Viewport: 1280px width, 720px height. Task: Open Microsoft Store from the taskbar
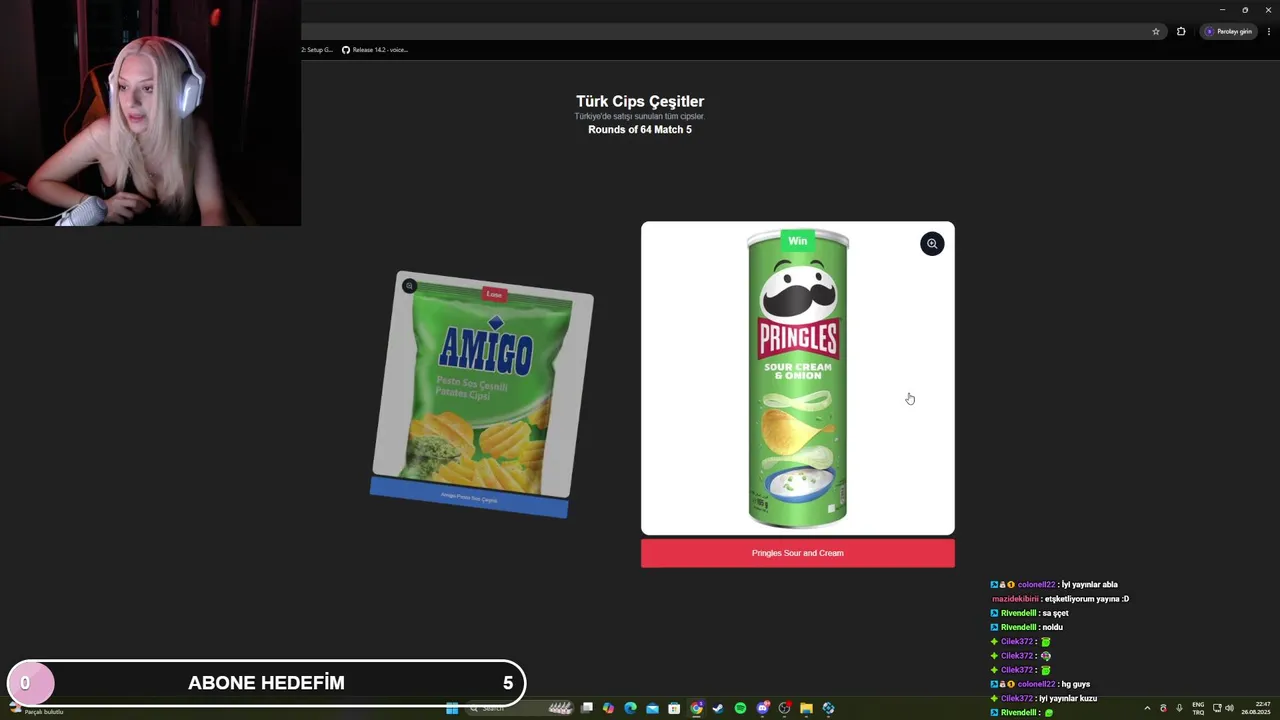[674, 708]
